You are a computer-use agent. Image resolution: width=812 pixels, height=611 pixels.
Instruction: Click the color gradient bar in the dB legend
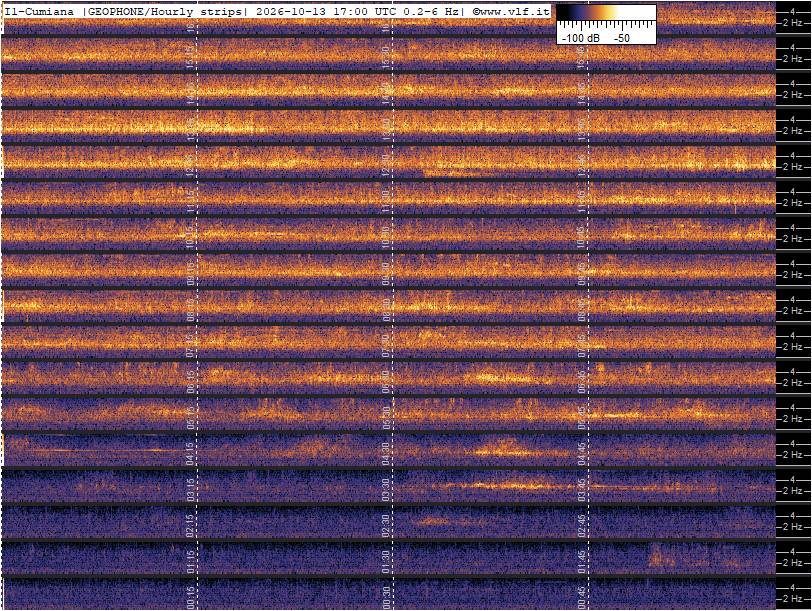coord(606,13)
